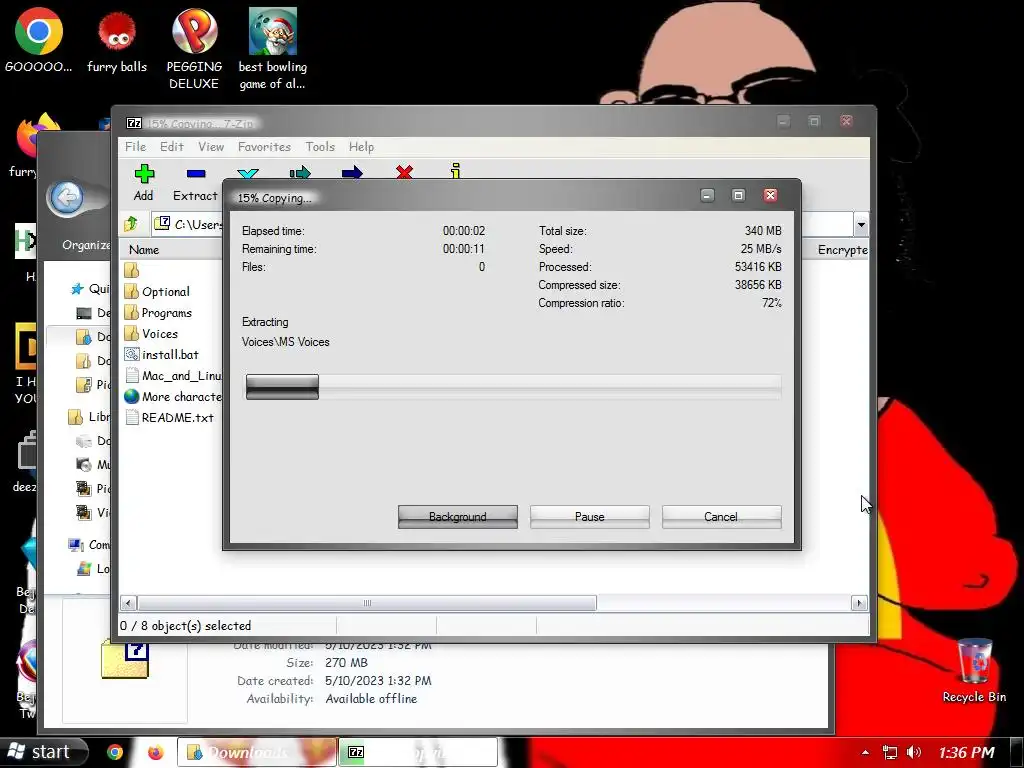Open the Google Chrome desktop icon
1024x768 pixels.
[x=39, y=40]
